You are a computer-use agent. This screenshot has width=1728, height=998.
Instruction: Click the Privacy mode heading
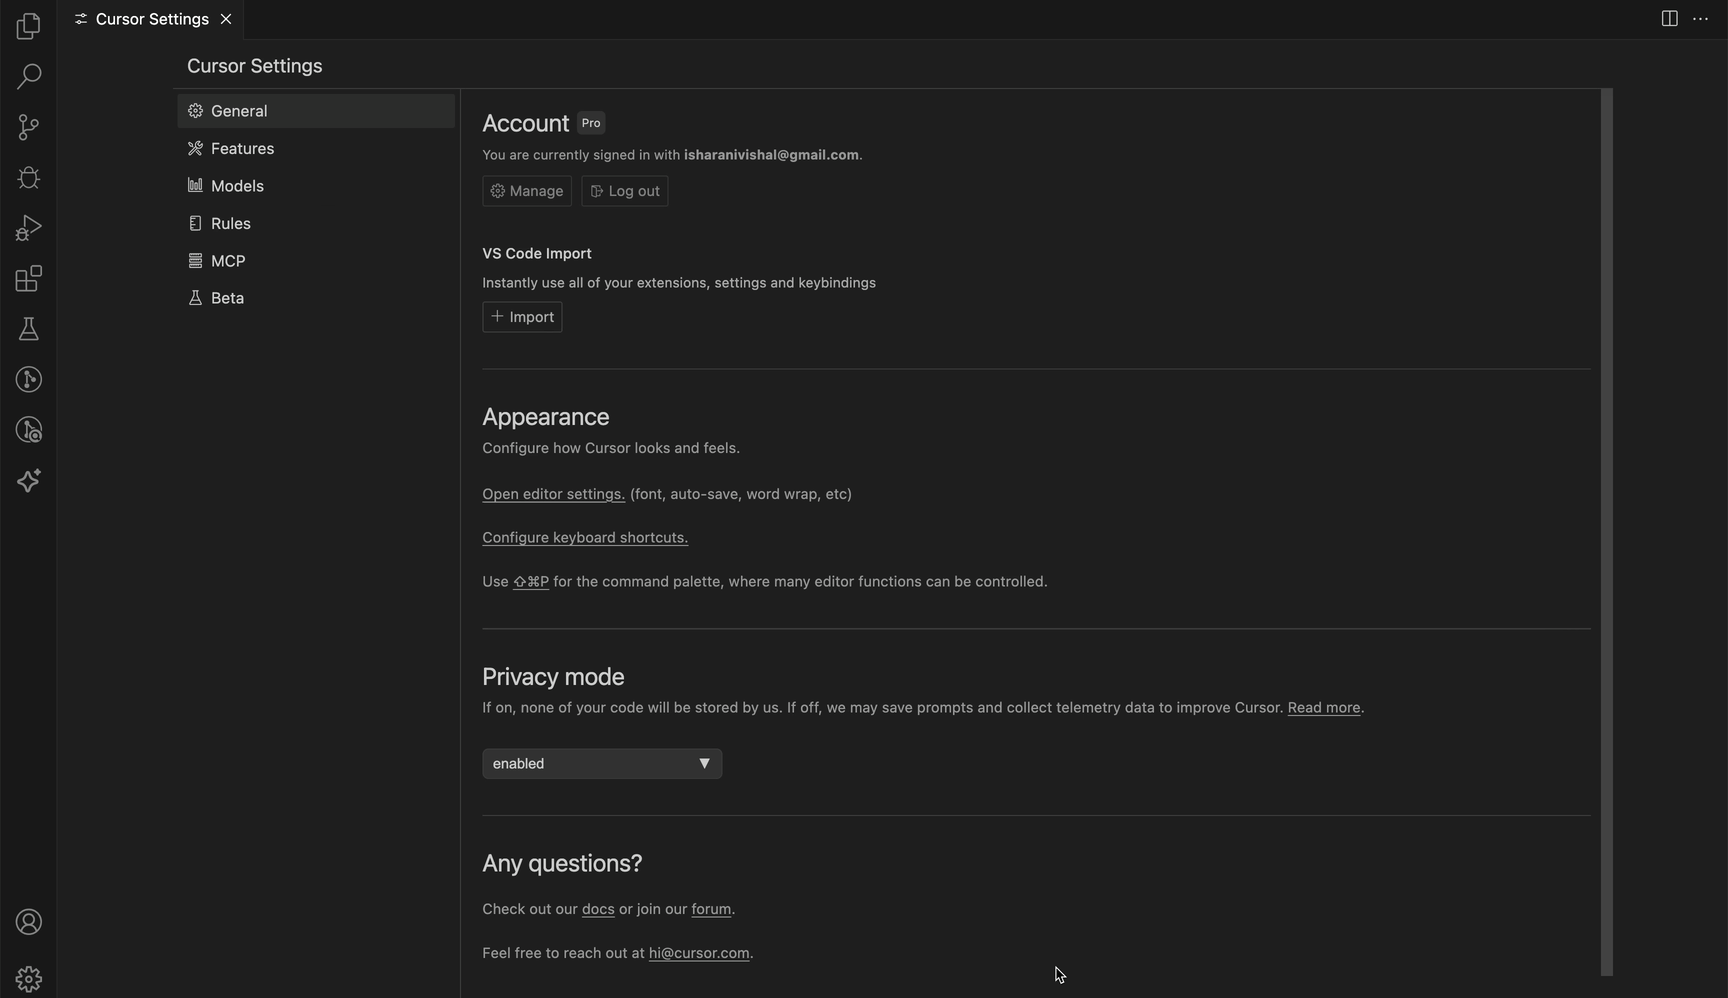click(x=553, y=677)
